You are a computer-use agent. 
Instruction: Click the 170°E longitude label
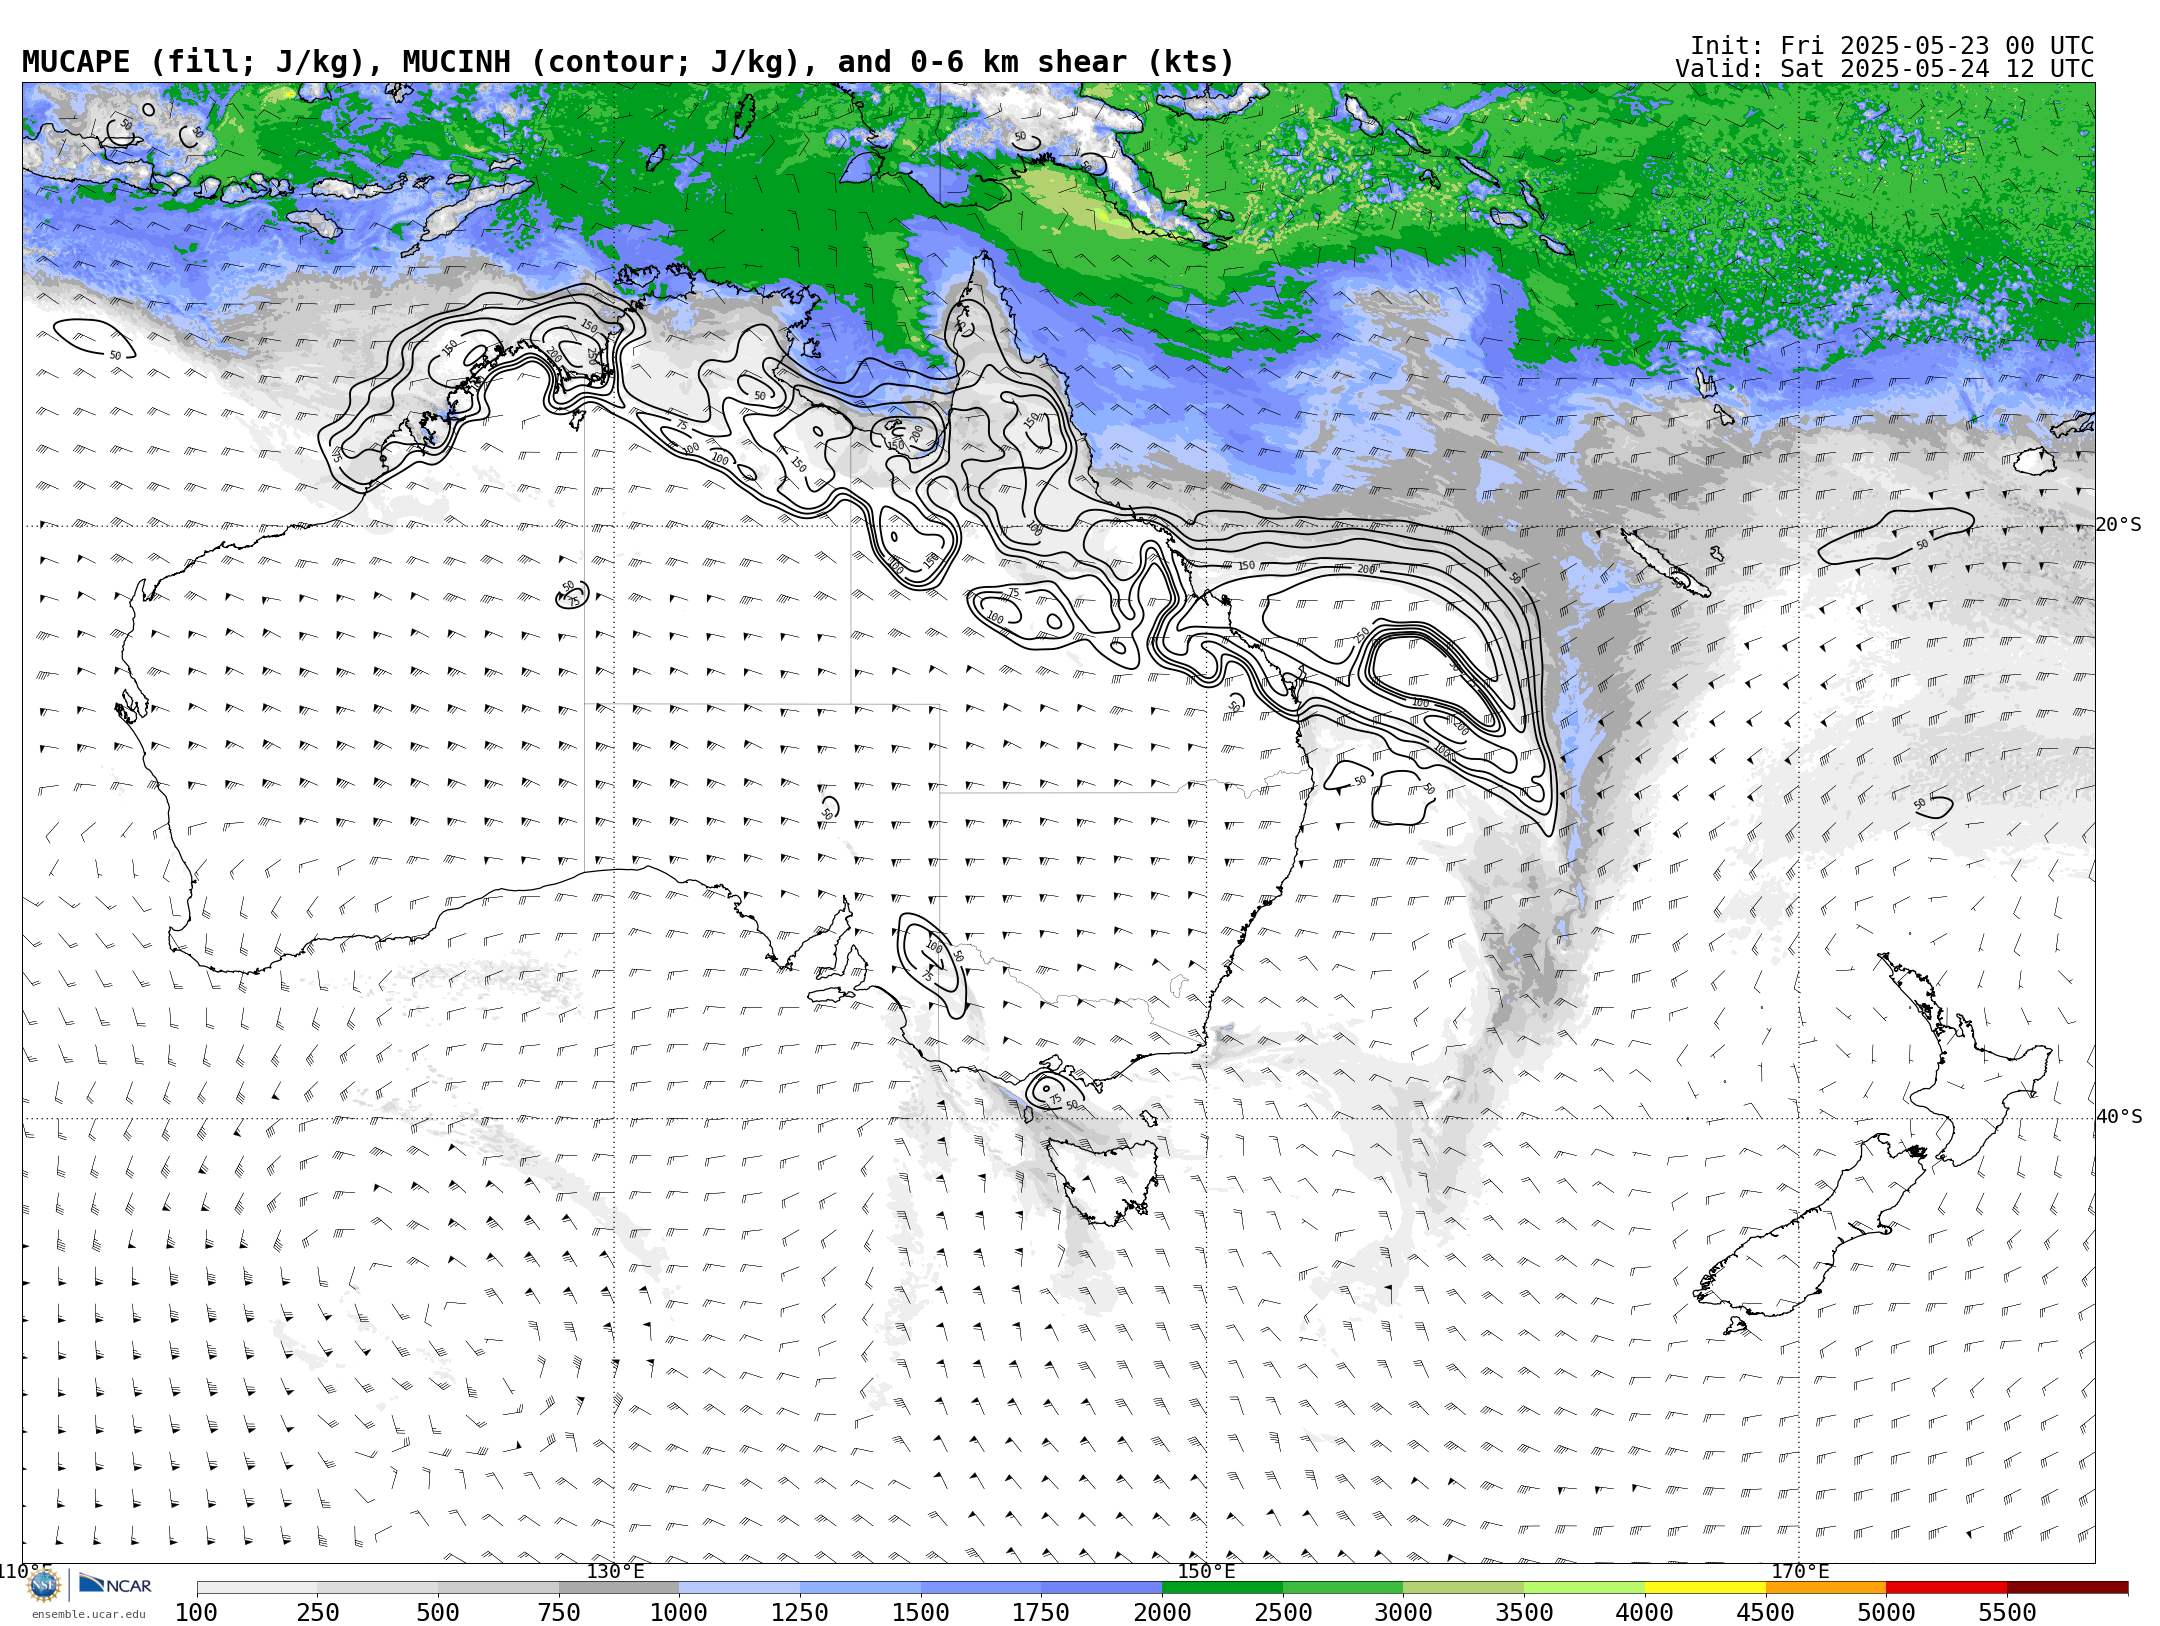tap(1800, 1571)
